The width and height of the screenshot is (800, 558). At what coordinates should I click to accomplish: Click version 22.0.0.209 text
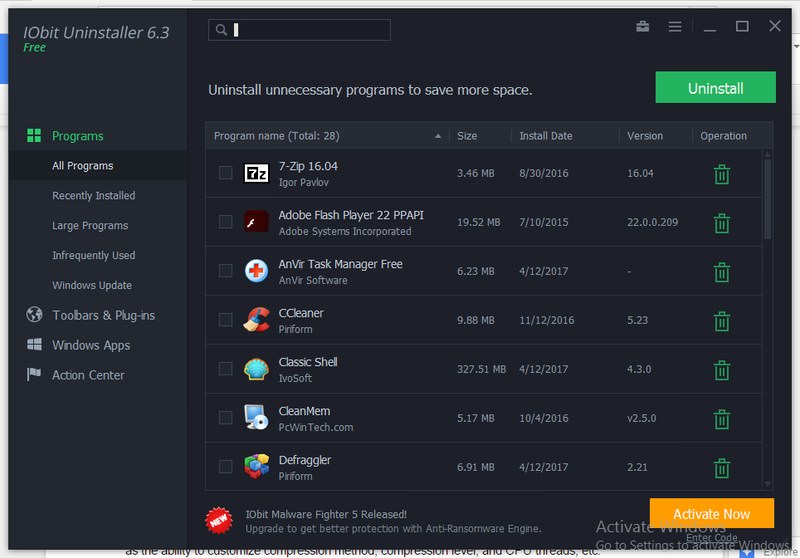point(652,222)
